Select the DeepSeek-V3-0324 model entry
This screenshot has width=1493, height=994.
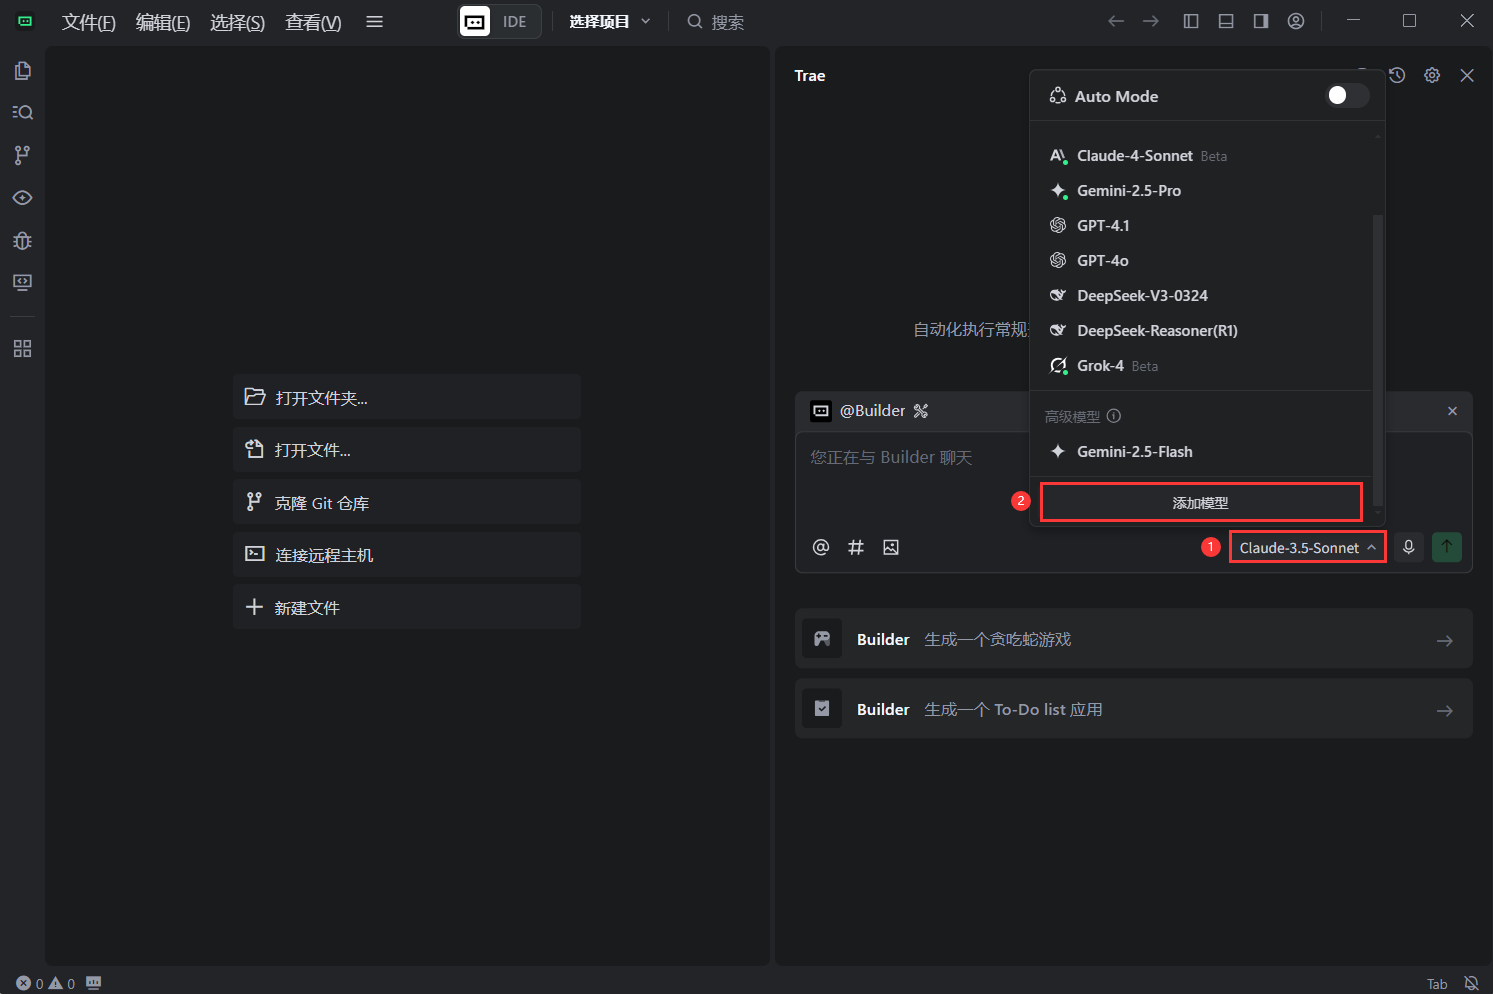(x=1142, y=295)
